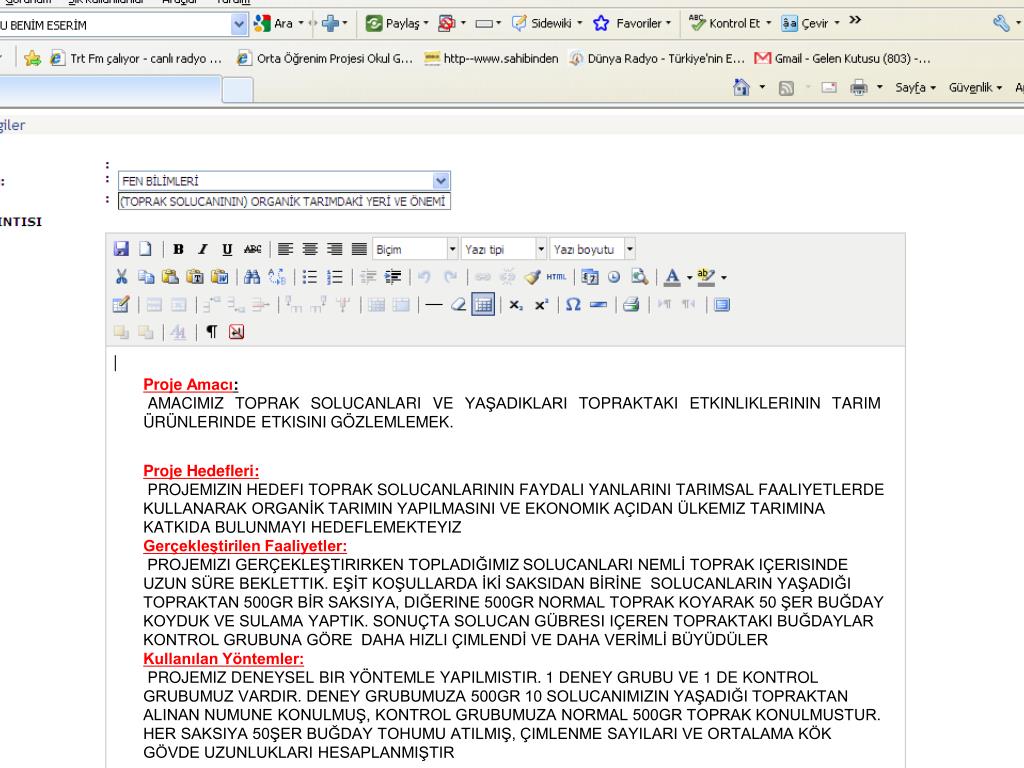Open Orta Öğrenim Projesi Okul favorite

point(325,59)
